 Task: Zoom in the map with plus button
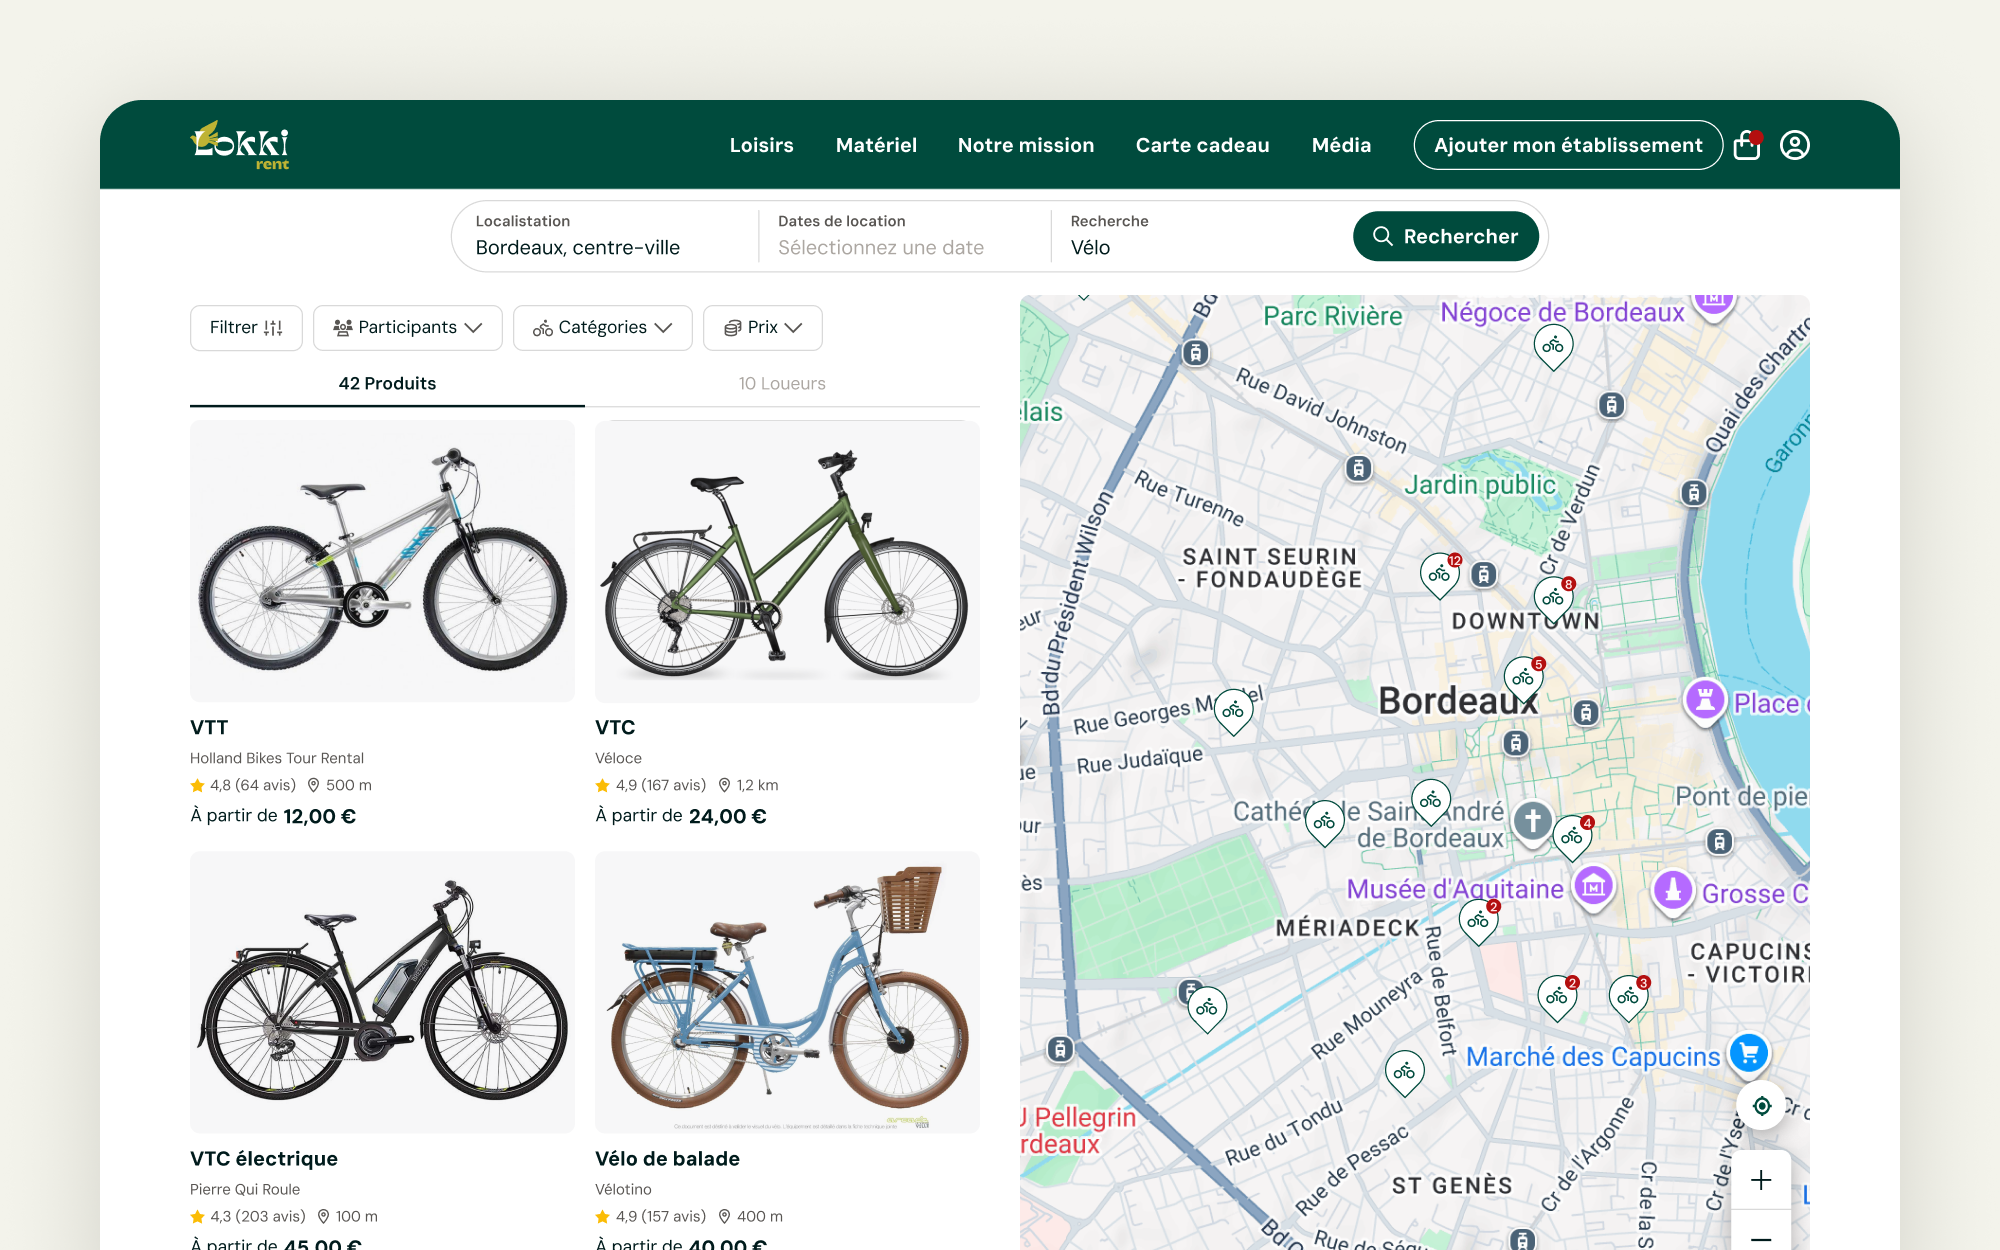[1761, 1180]
